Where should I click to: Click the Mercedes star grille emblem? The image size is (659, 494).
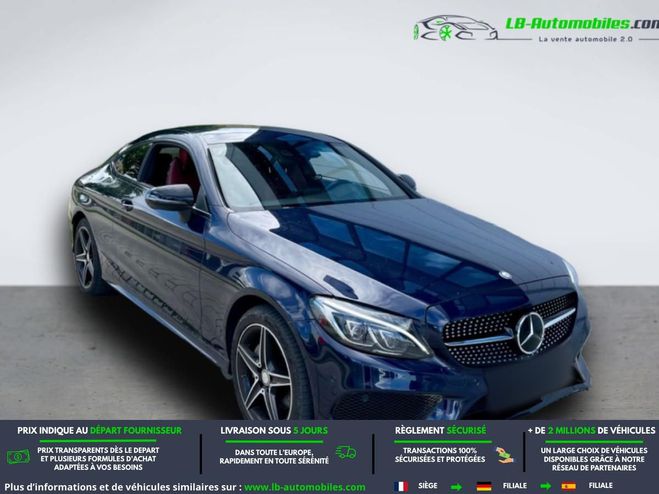coord(530,333)
